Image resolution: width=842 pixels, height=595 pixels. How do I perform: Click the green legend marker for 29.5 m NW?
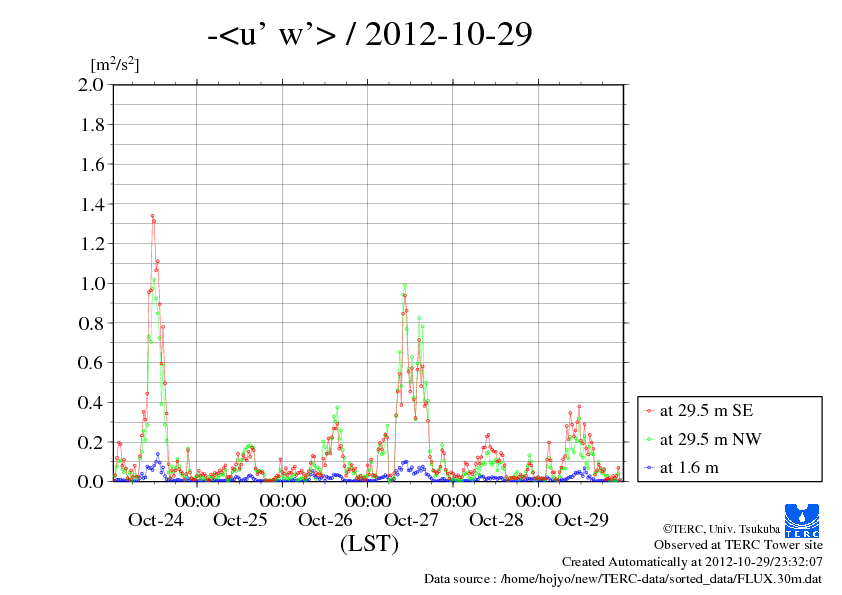tap(649, 440)
